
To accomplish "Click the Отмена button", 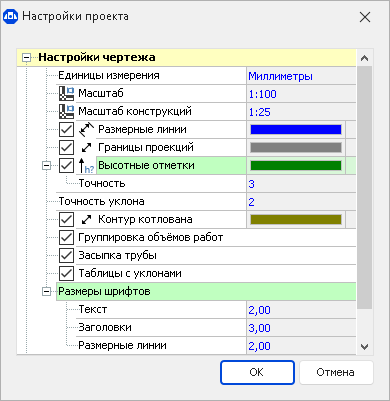I will coord(336,372).
